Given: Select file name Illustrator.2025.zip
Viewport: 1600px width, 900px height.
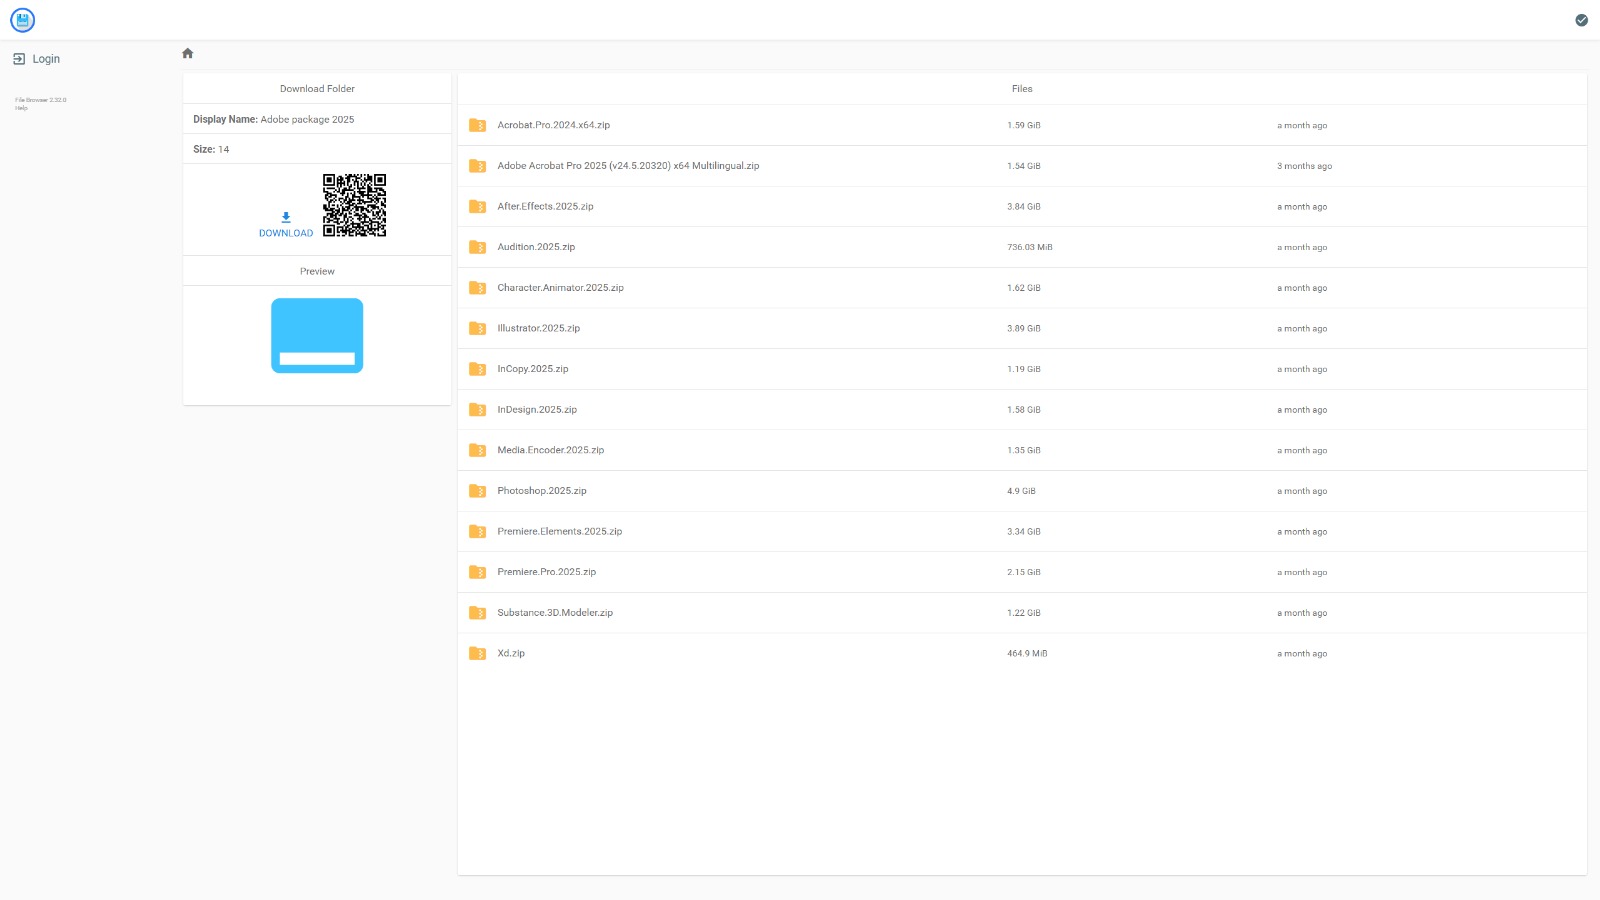Looking at the screenshot, I should (538, 328).
